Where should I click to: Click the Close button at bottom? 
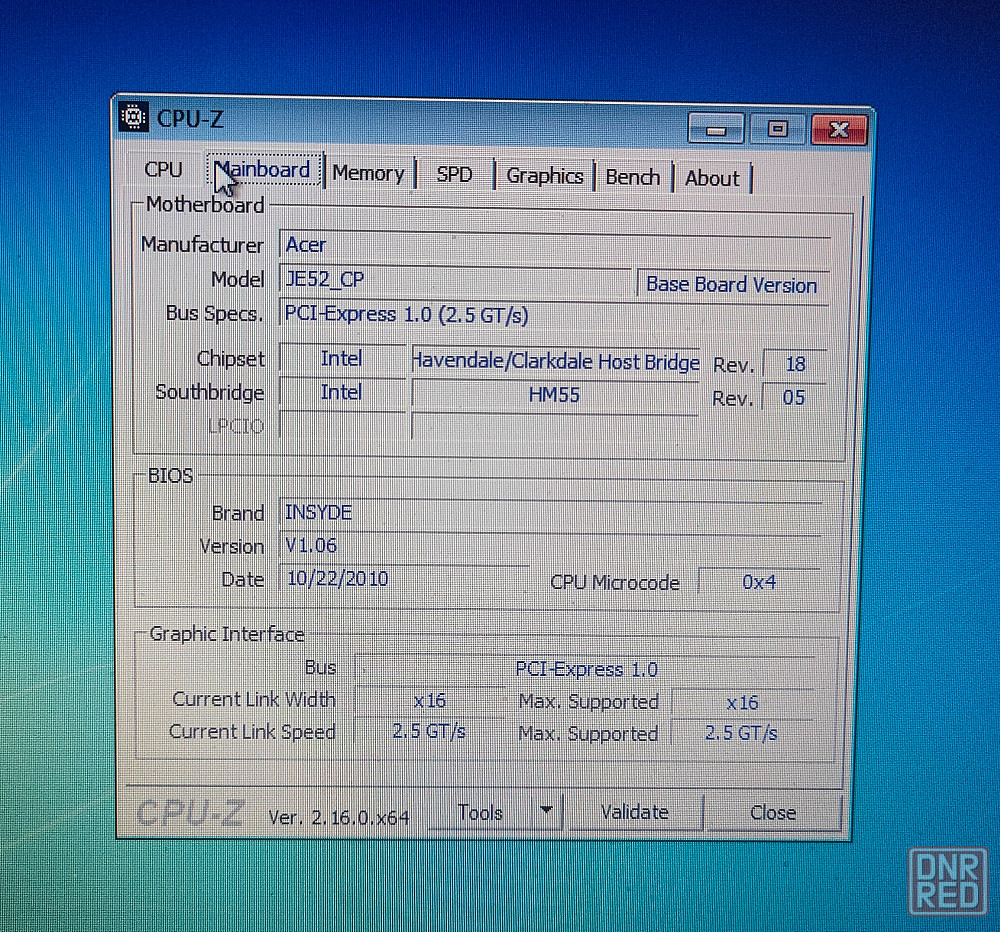click(x=773, y=813)
